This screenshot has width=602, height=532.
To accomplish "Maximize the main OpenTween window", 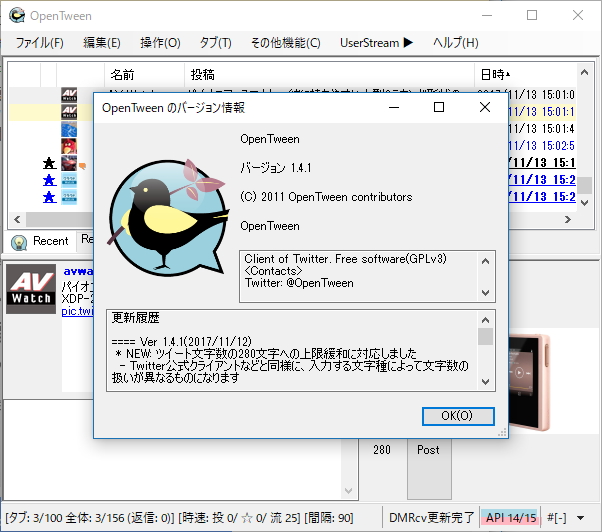I will [x=532, y=15].
